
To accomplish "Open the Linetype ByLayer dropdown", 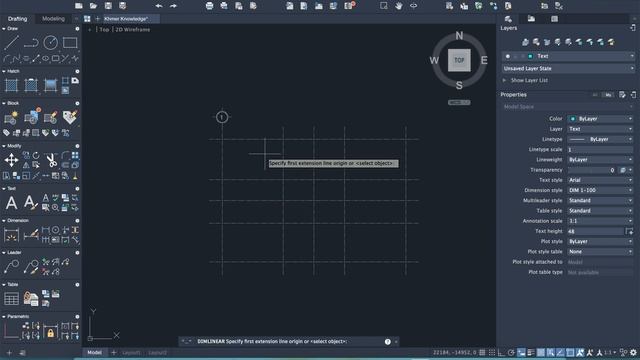I will point(600,139).
